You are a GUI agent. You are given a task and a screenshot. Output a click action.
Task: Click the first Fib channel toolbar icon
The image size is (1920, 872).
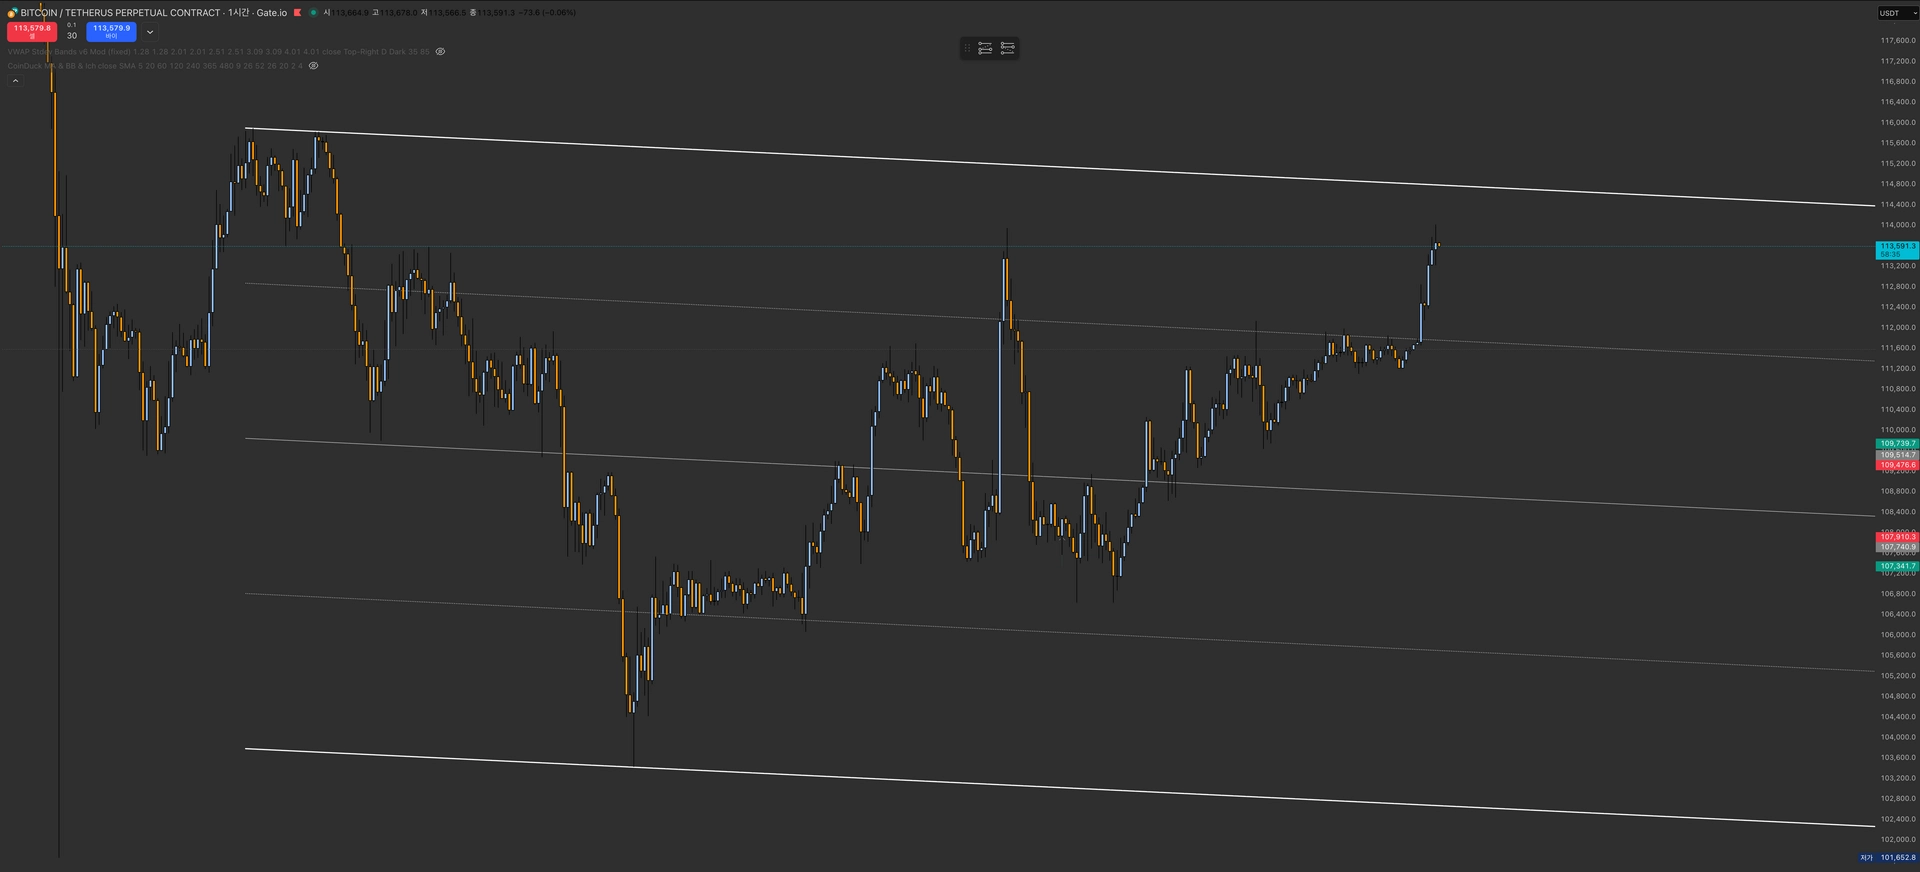click(x=985, y=48)
